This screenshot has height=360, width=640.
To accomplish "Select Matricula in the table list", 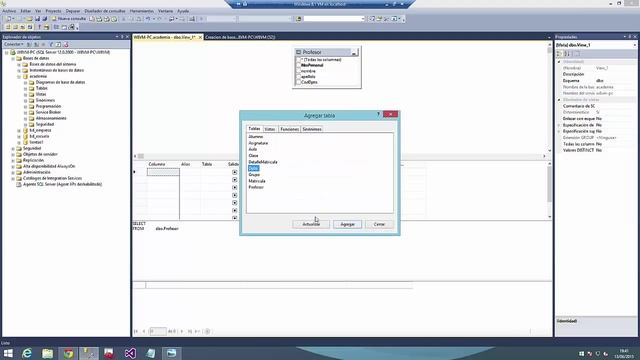I will point(257,181).
